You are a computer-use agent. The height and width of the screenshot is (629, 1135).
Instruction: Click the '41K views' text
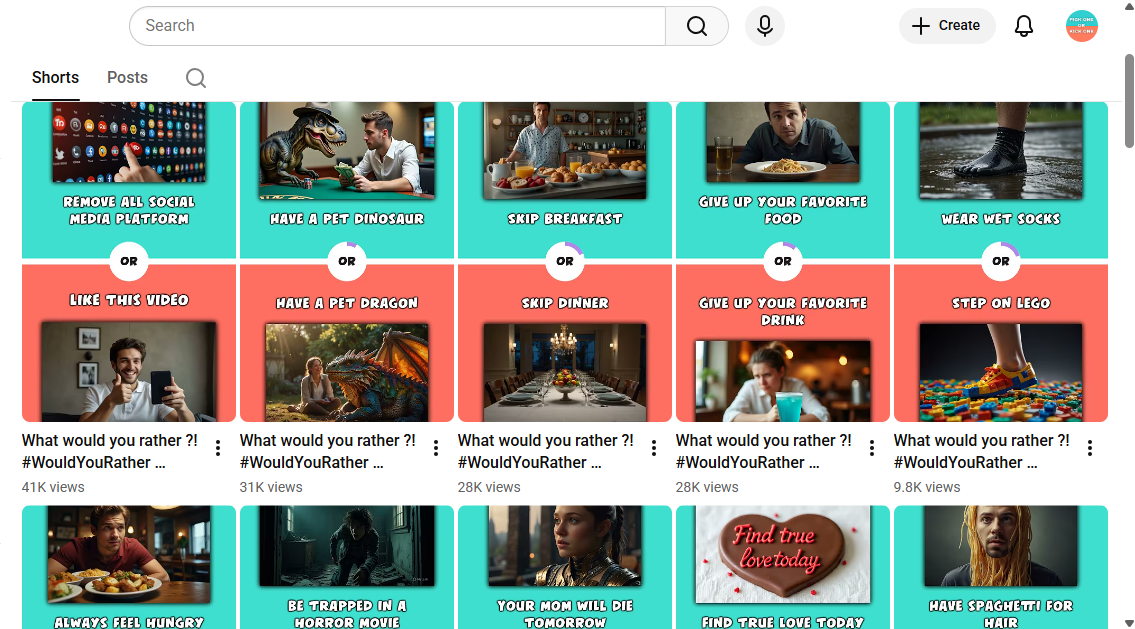pyautogui.click(x=53, y=487)
